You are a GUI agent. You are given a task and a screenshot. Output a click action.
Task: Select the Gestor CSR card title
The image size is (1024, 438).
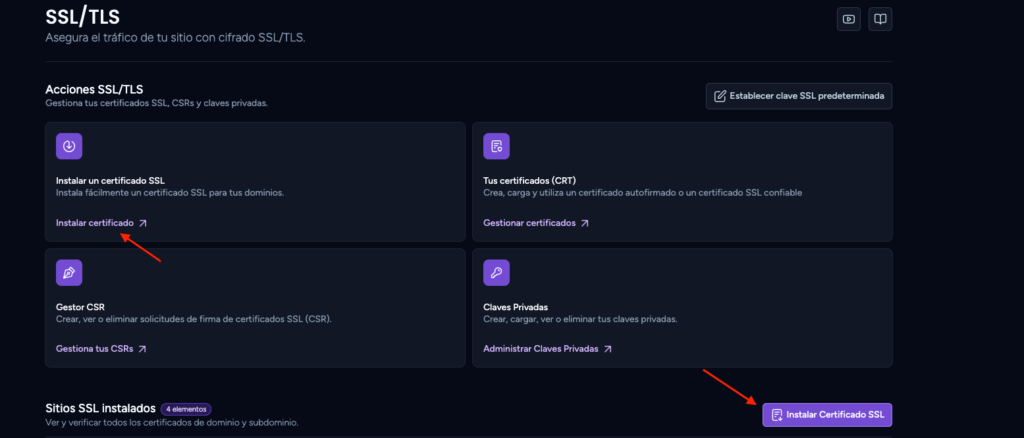click(x=80, y=307)
